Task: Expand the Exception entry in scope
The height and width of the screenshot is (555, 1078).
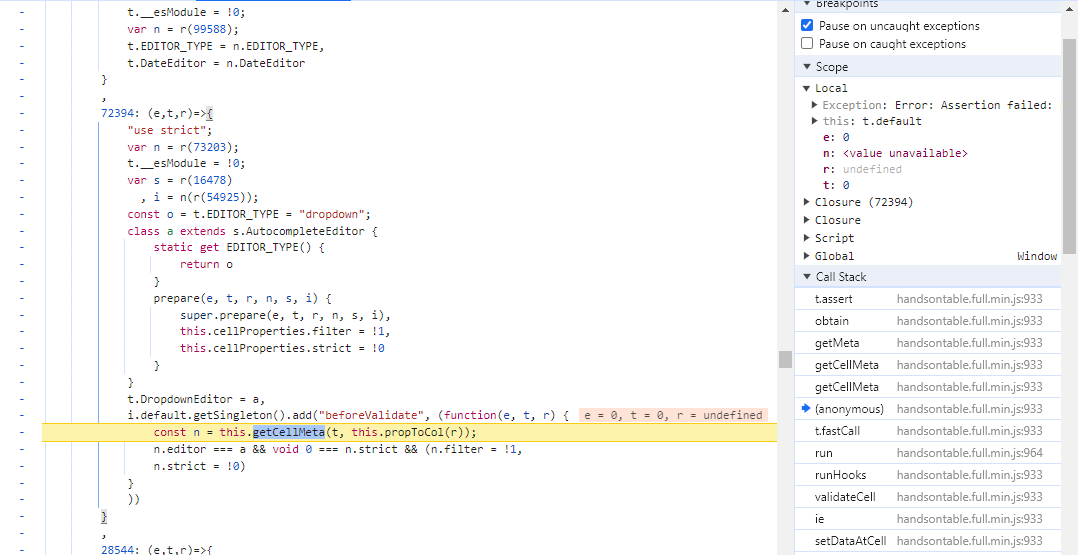Action: pyautogui.click(x=815, y=105)
